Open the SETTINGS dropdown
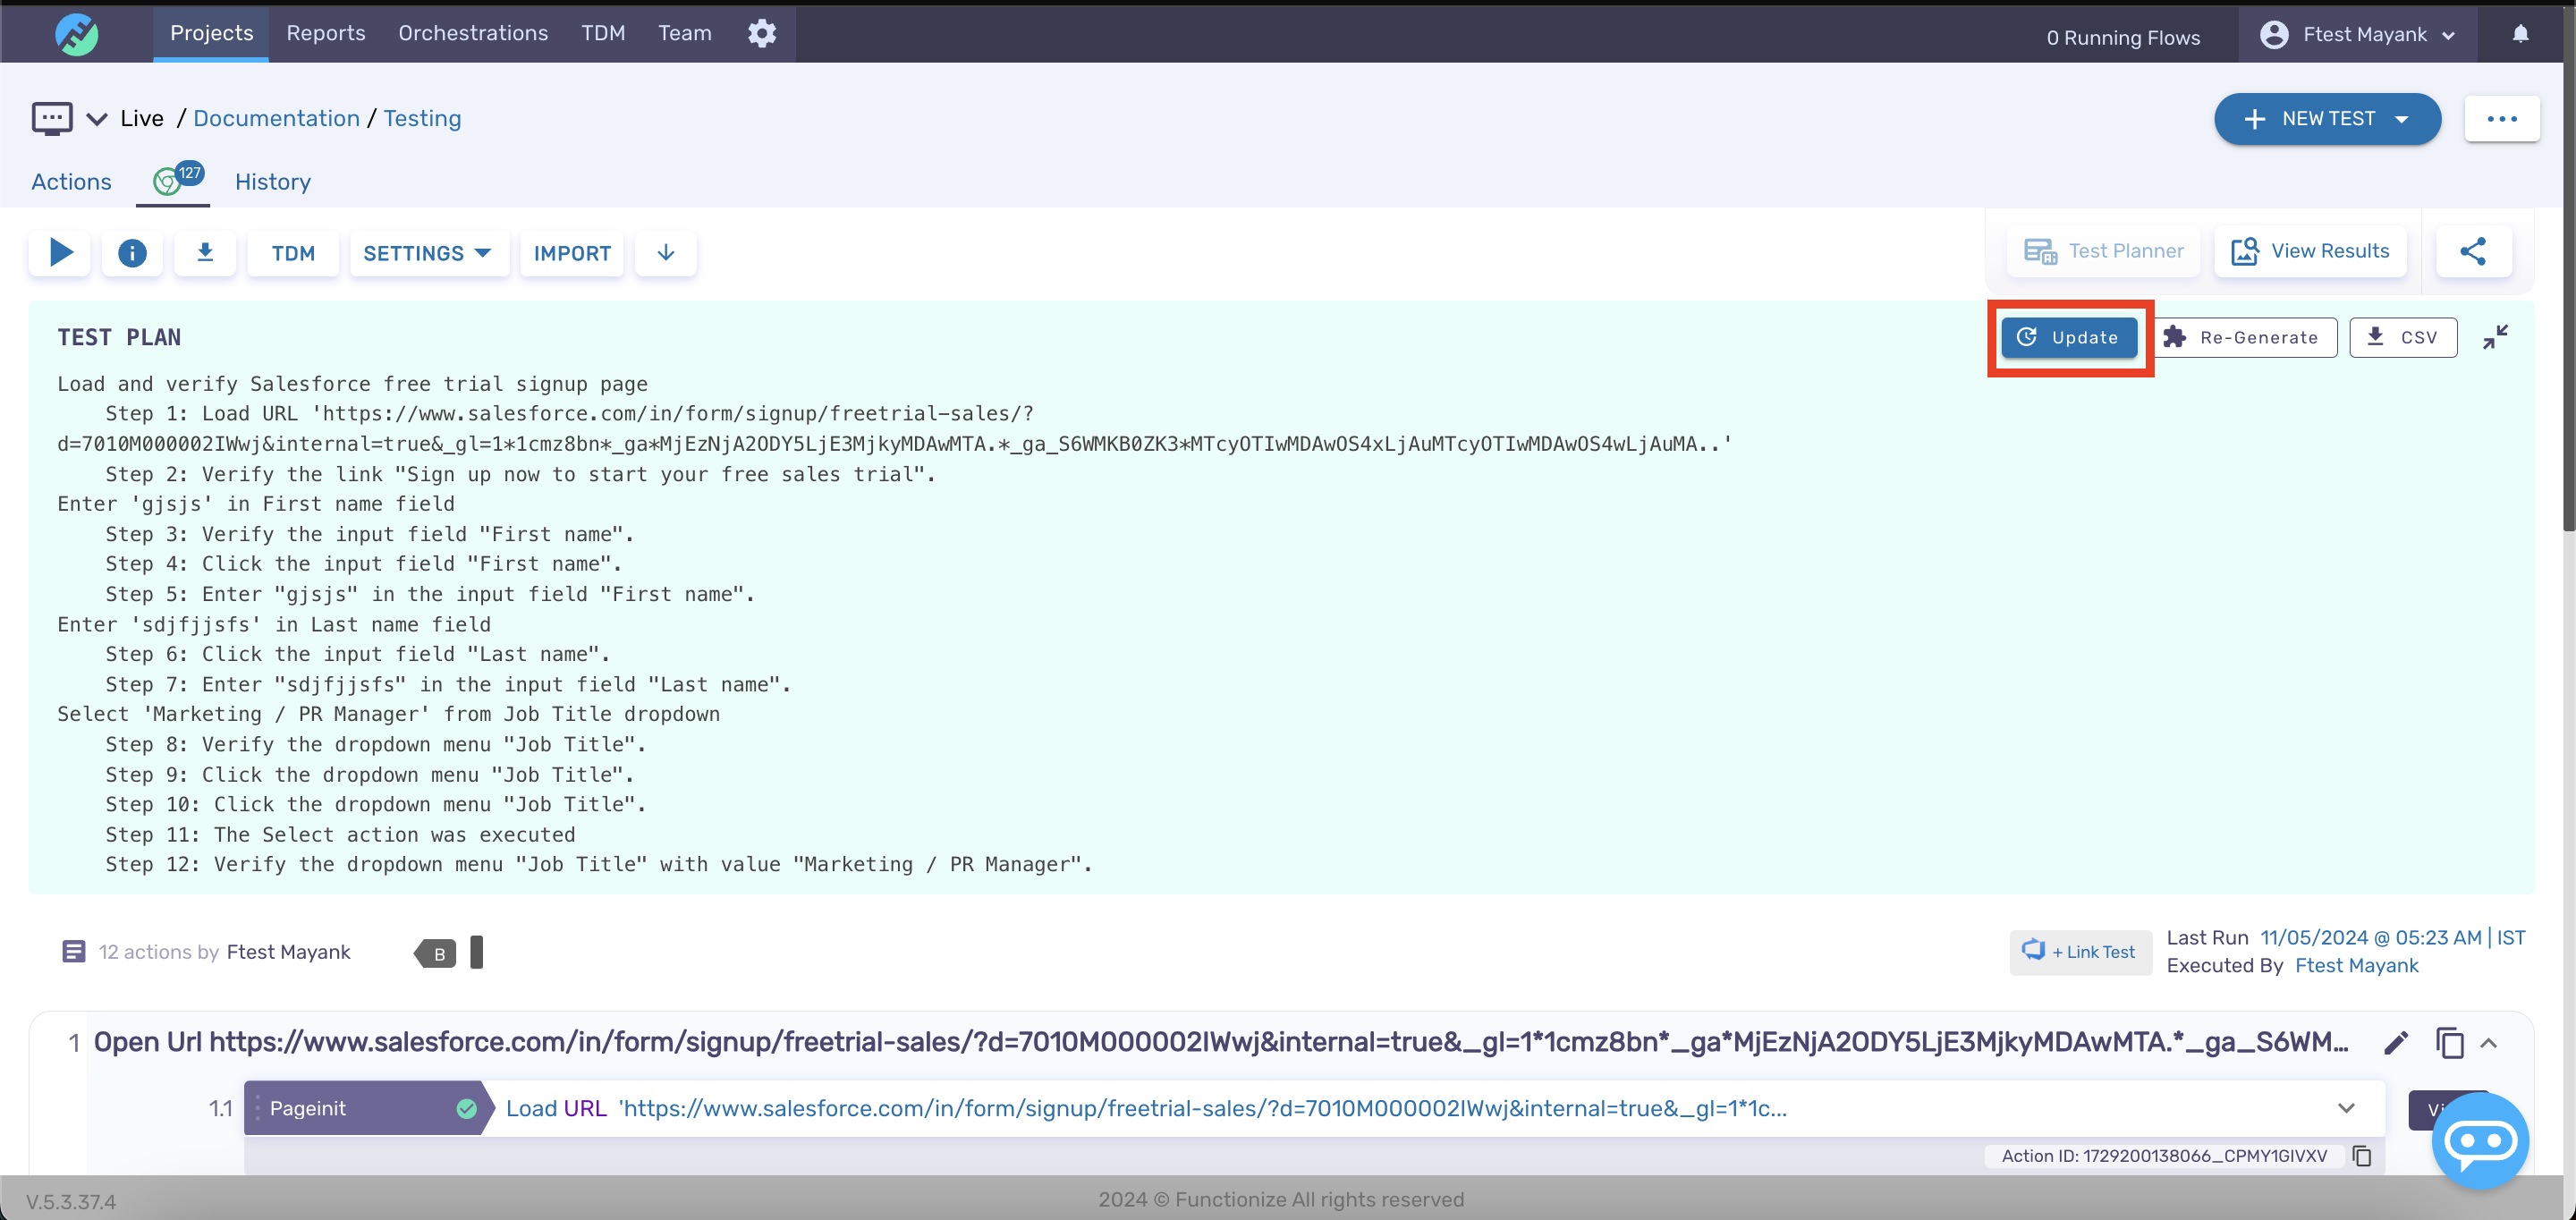 tap(428, 253)
